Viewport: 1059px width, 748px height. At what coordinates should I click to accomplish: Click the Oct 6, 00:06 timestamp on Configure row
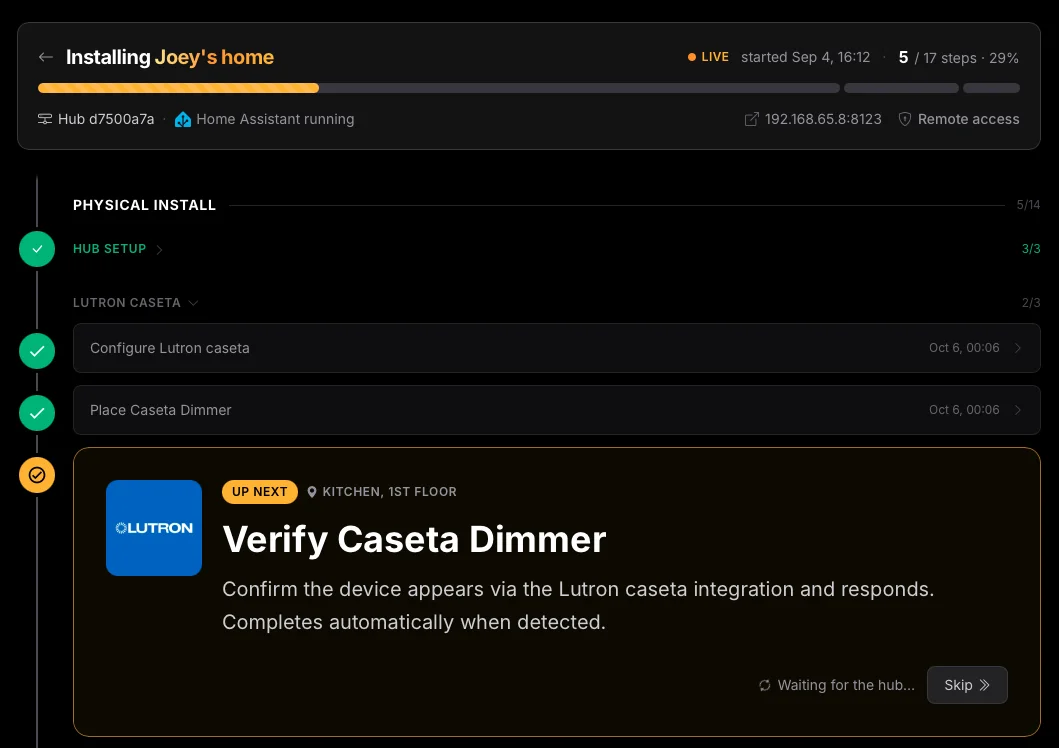pos(964,348)
